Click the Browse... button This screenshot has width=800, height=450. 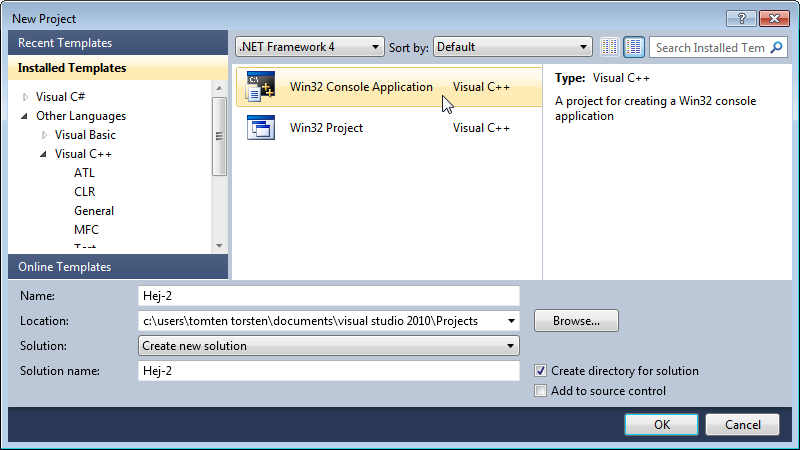click(x=577, y=321)
